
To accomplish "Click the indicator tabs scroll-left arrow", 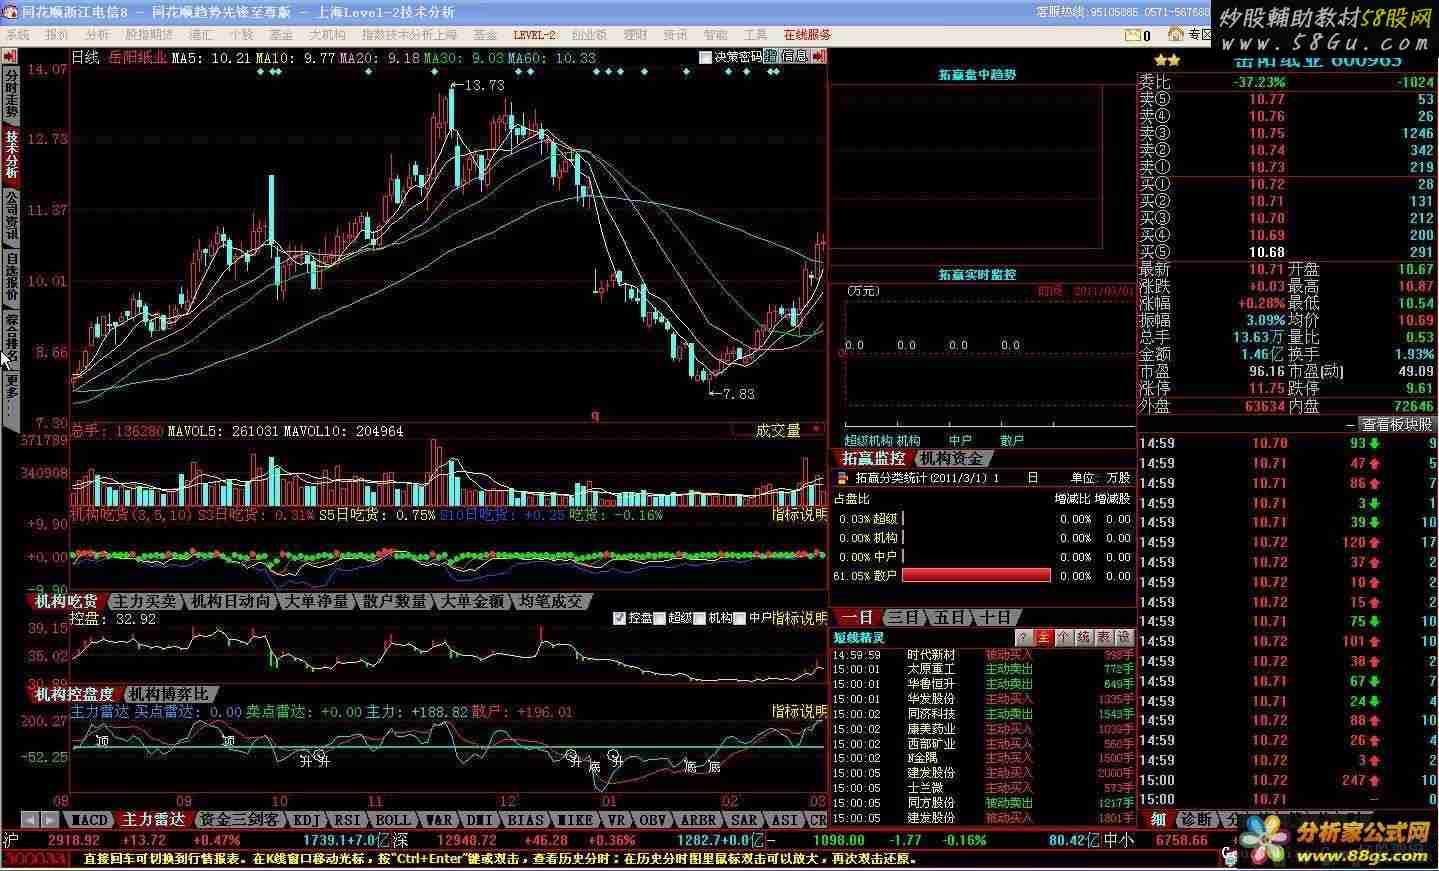I will [x=29, y=819].
